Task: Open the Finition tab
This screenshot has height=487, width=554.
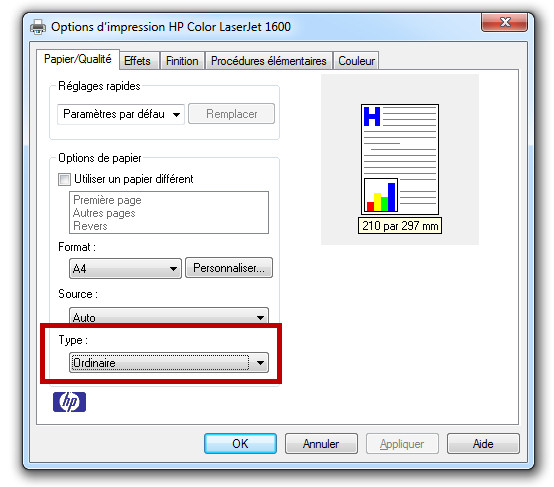Action: point(182,61)
